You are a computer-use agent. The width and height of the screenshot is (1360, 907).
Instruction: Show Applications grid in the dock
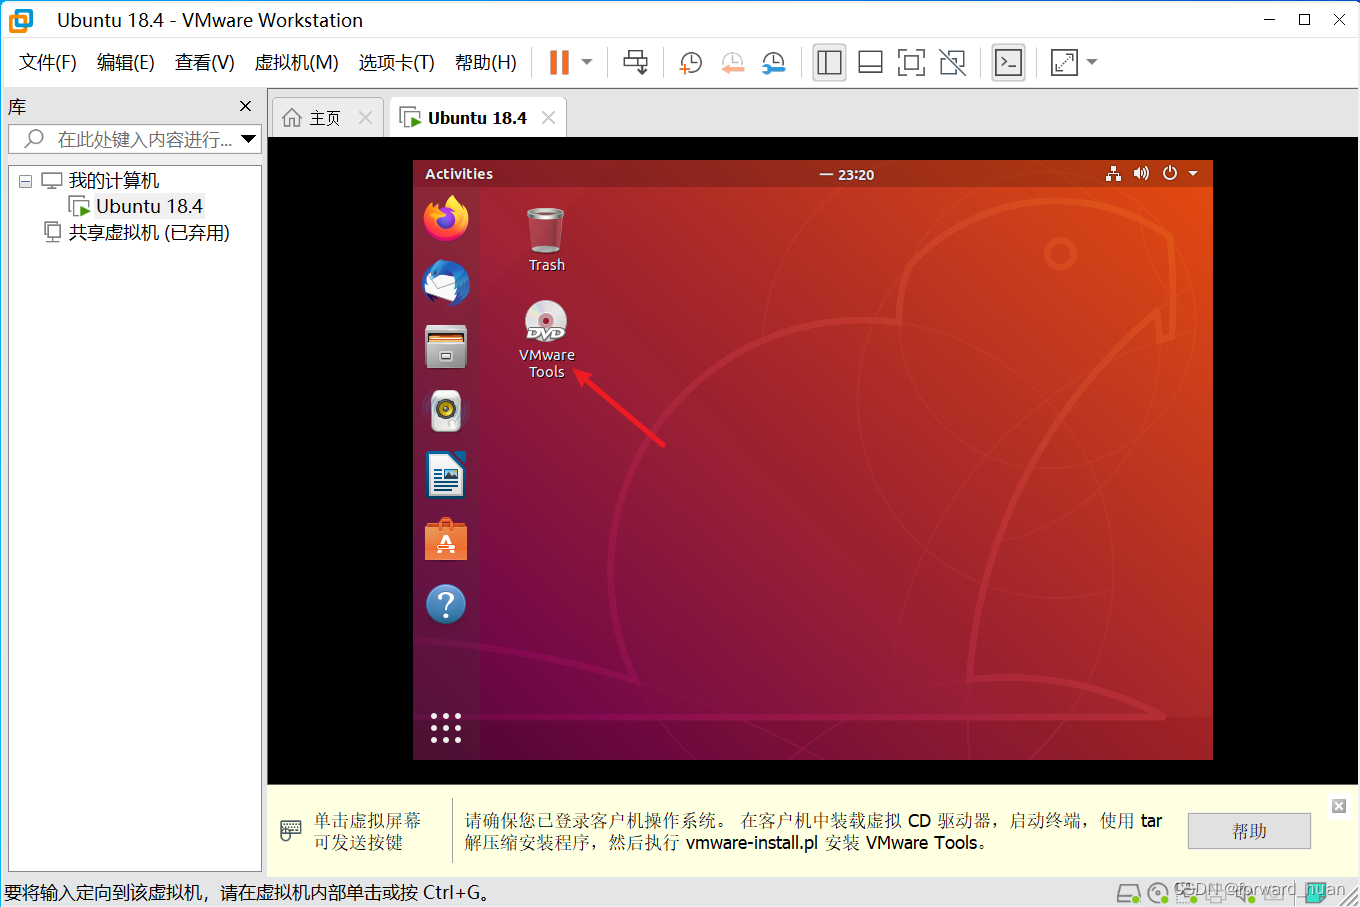point(446,728)
